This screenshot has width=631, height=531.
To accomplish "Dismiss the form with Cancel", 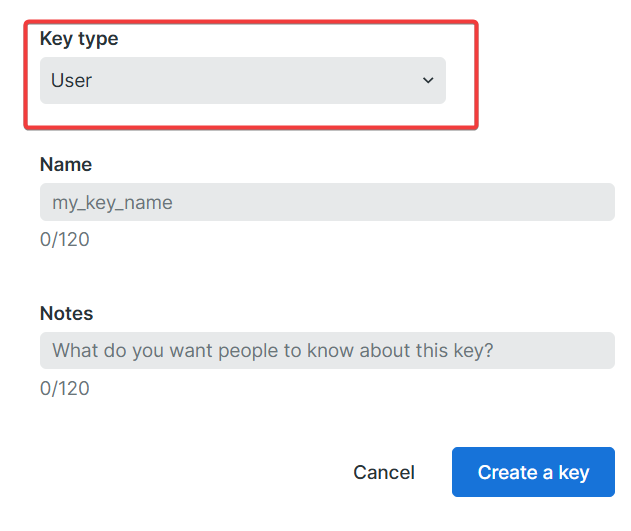I will (384, 472).
